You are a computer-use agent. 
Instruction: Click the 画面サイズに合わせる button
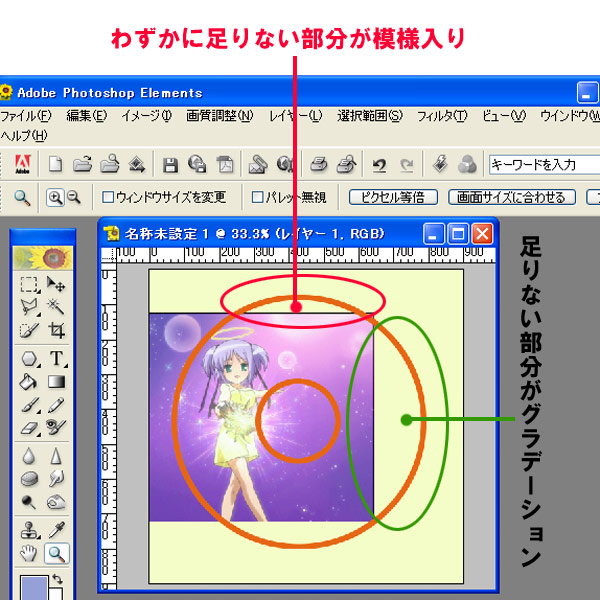[512, 197]
